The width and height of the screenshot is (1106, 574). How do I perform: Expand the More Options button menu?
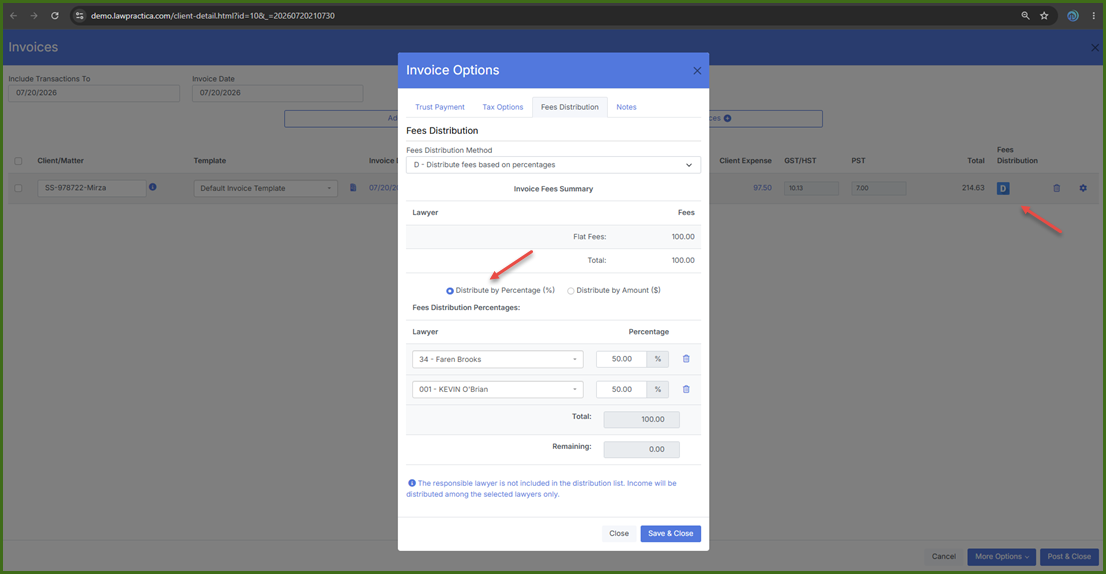(x=1001, y=556)
